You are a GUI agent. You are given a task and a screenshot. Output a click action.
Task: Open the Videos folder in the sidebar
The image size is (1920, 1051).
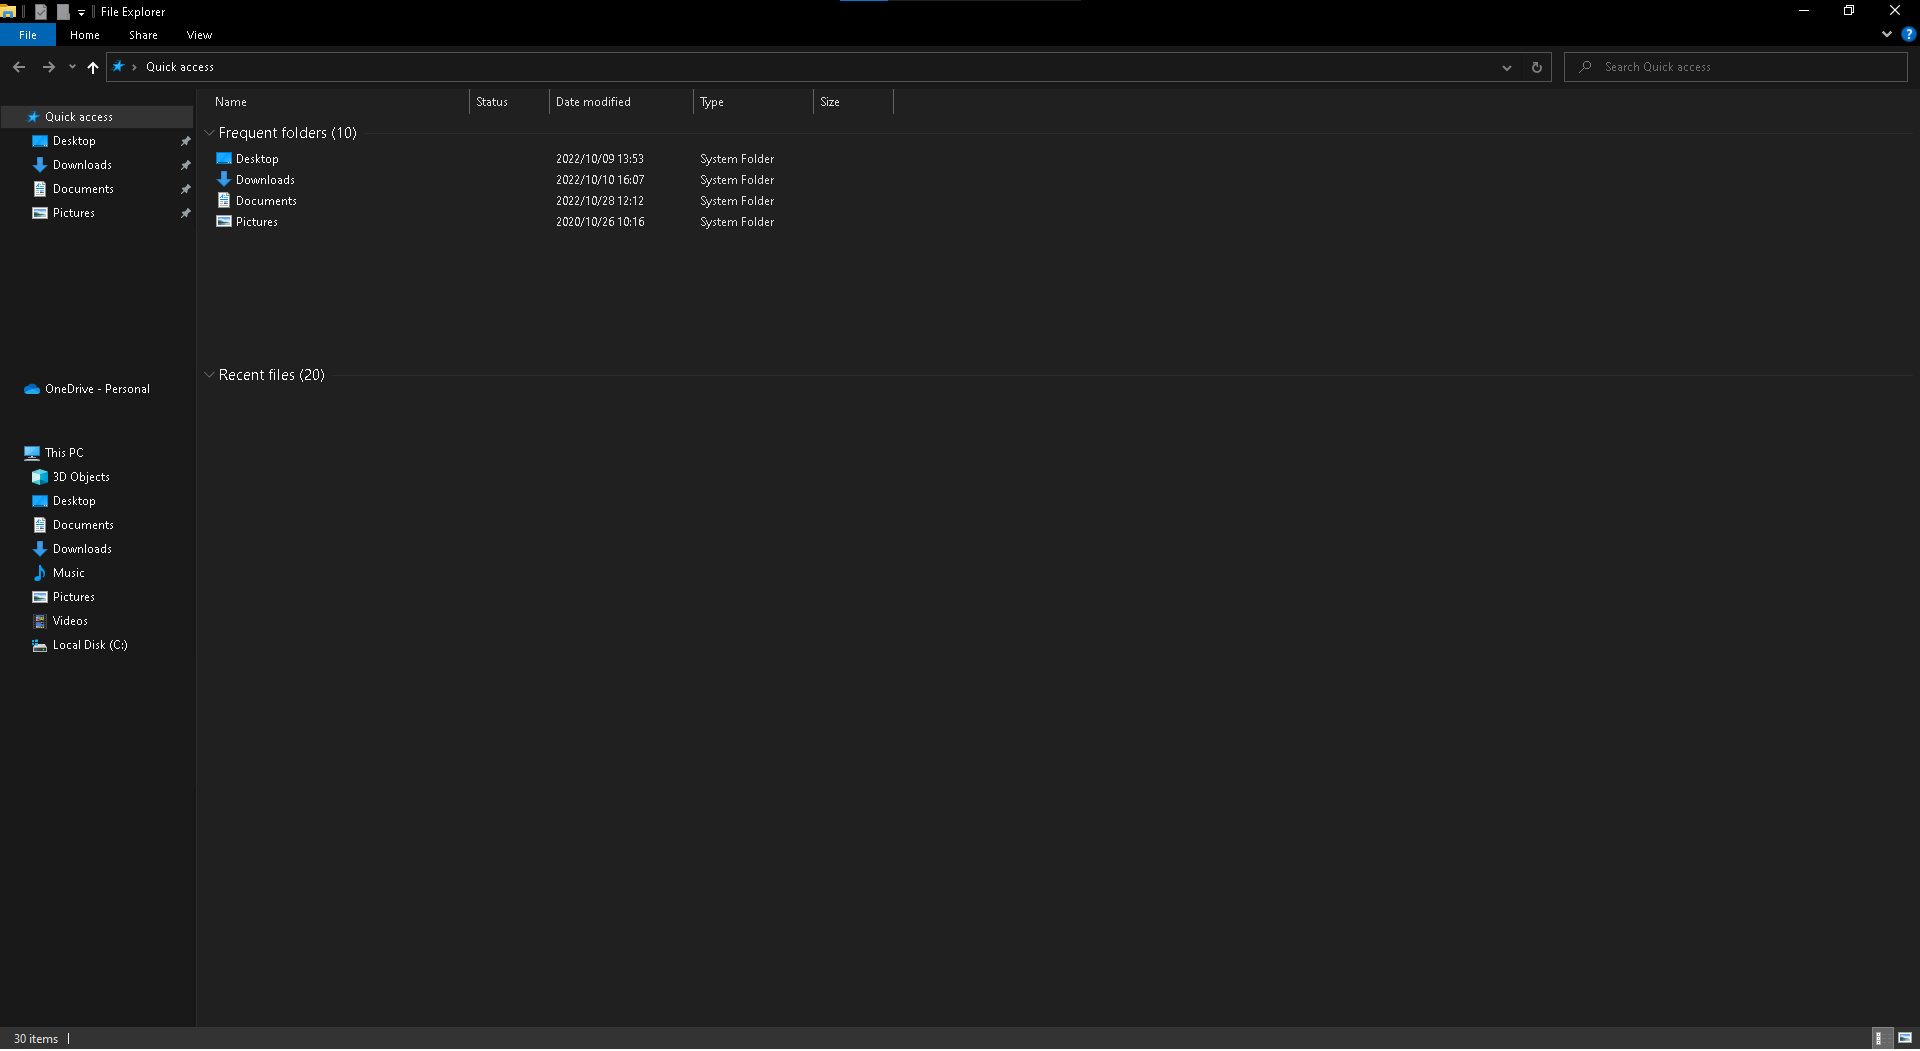(x=69, y=620)
